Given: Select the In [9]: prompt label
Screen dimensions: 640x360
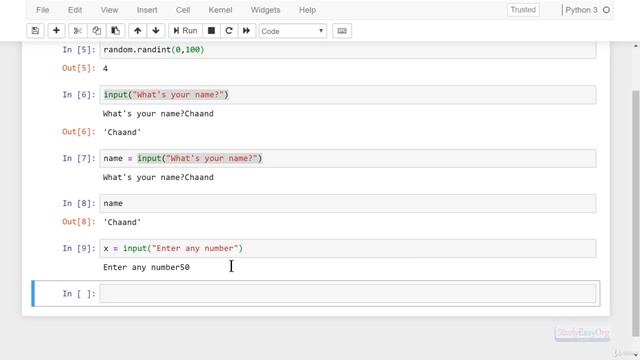Looking at the screenshot, I should [x=79, y=248].
